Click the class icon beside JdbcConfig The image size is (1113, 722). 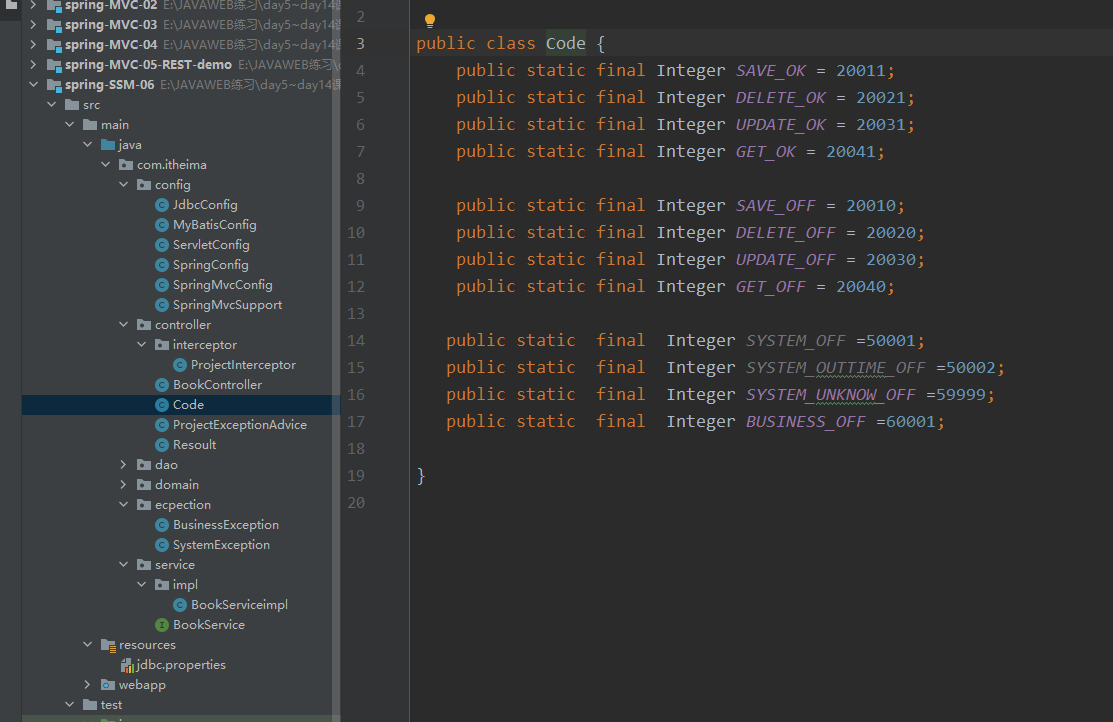[x=162, y=205]
